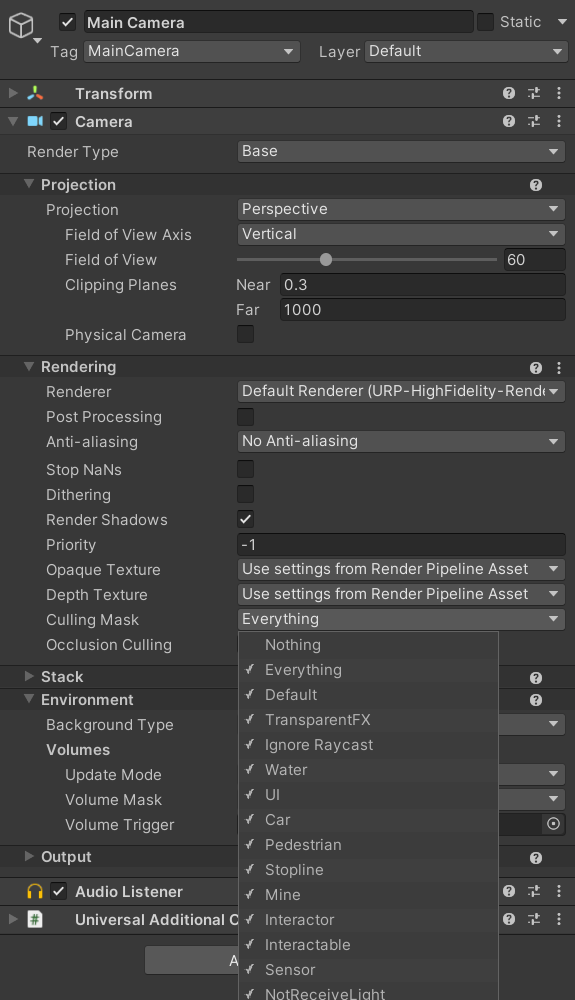Click the Far clipping plane field

(422, 310)
